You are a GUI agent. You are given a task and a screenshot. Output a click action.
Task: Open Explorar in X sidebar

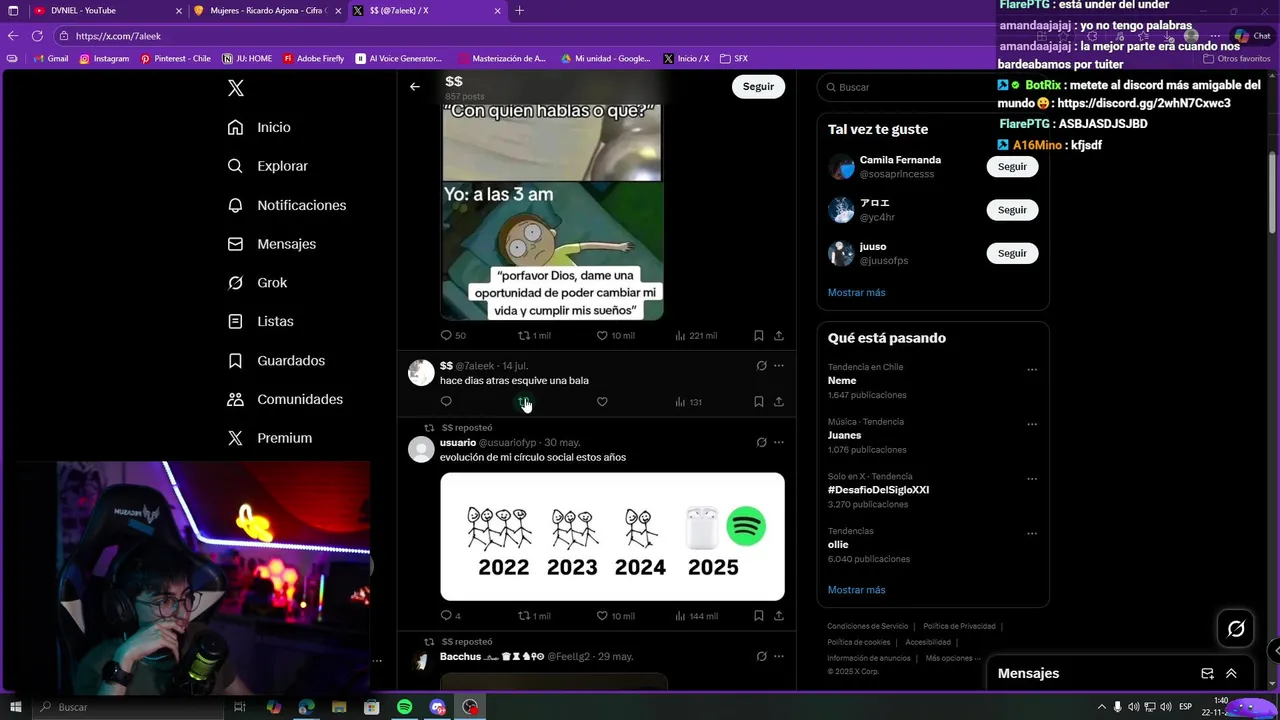point(267,166)
